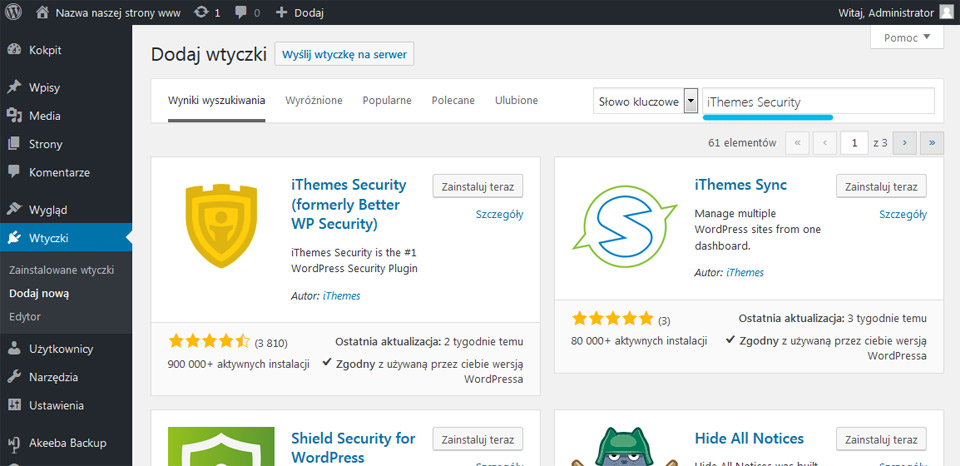Screen dimensions: 960x466
Task: Click the Ustawienia settings icon
Action: click(14, 405)
